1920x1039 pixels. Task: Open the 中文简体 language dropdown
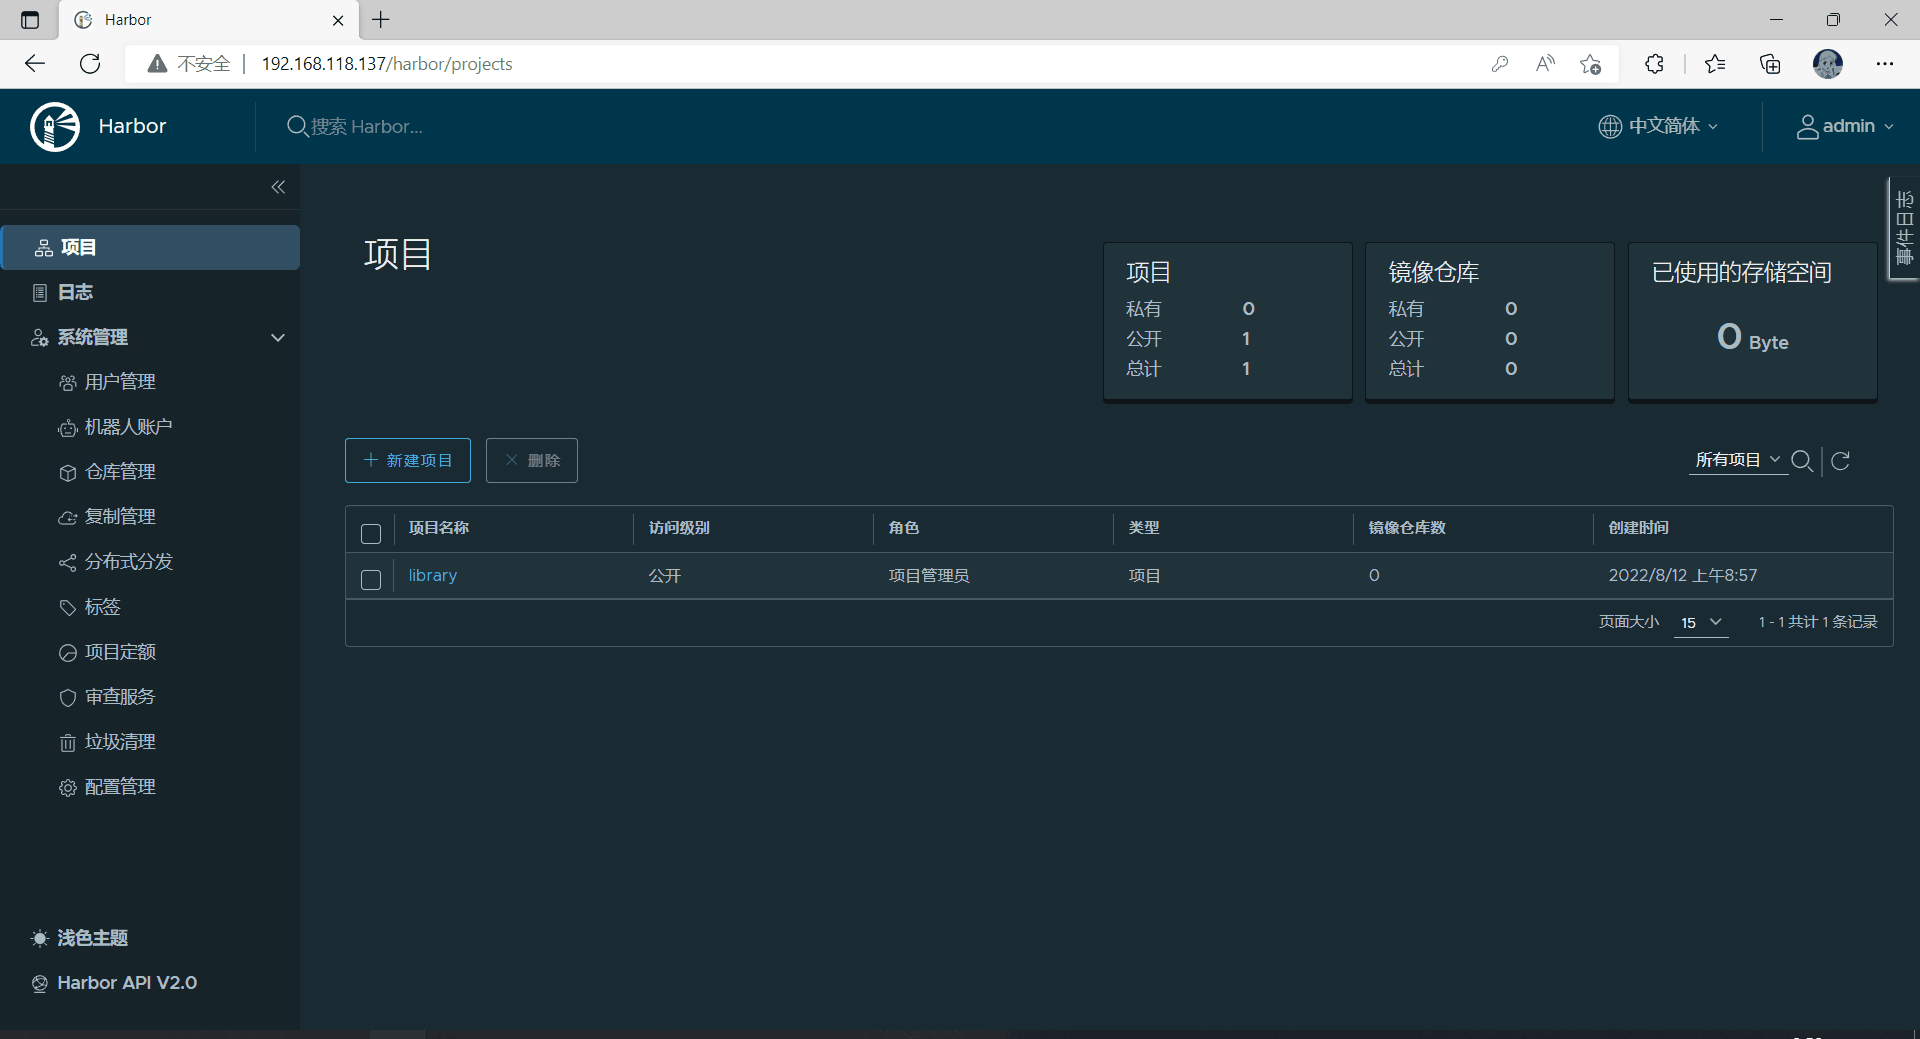click(1658, 126)
